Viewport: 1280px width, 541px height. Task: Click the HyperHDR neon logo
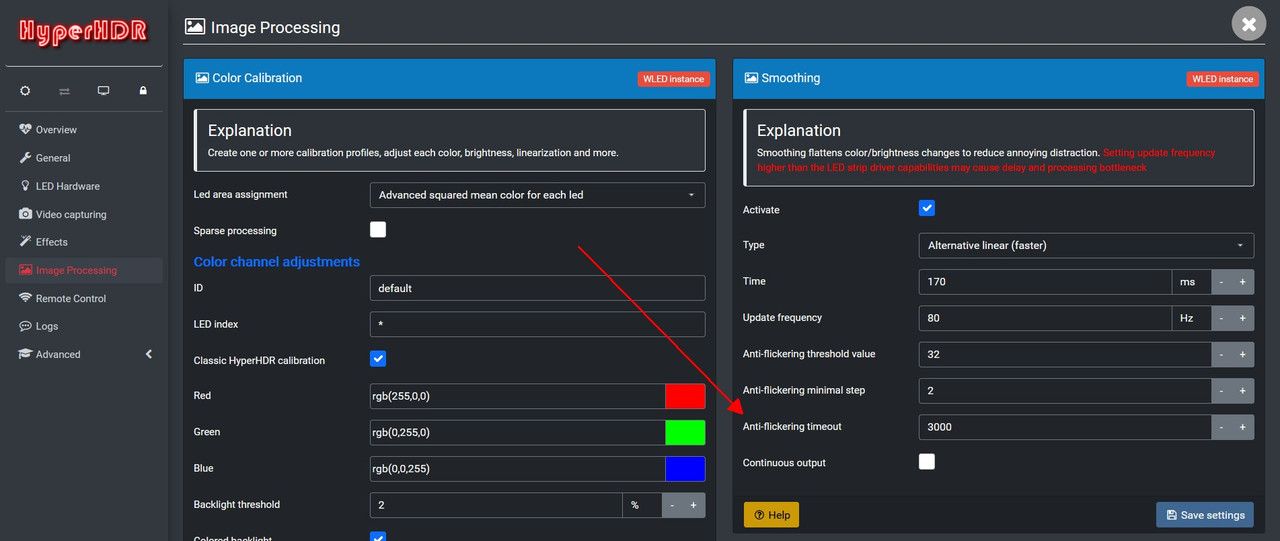click(84, 32)
